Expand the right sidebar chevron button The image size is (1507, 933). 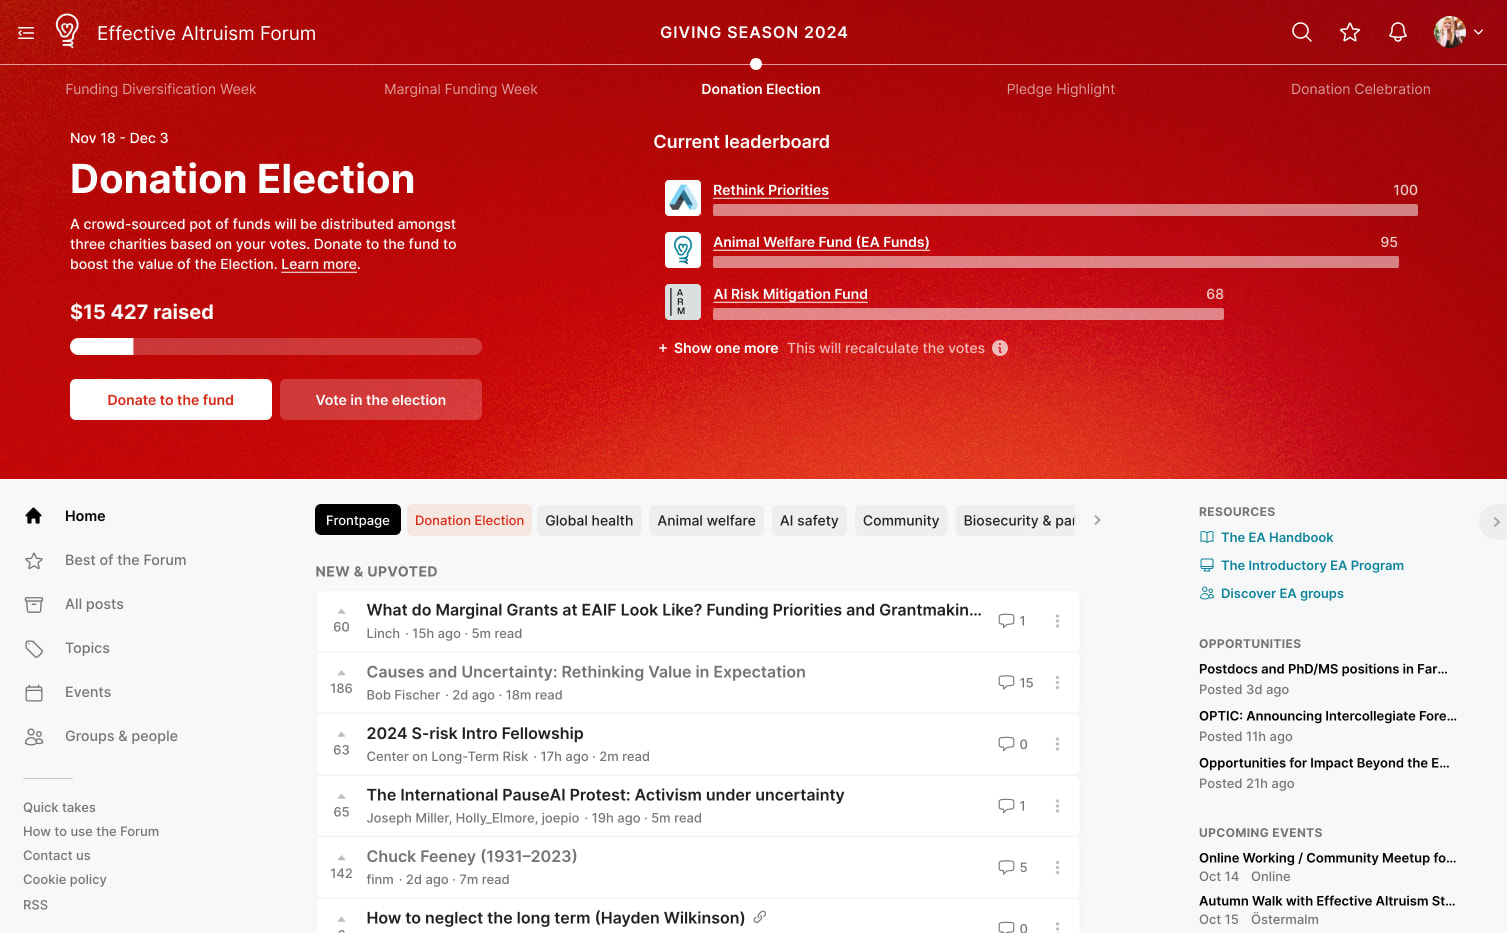pos(1495,522)
